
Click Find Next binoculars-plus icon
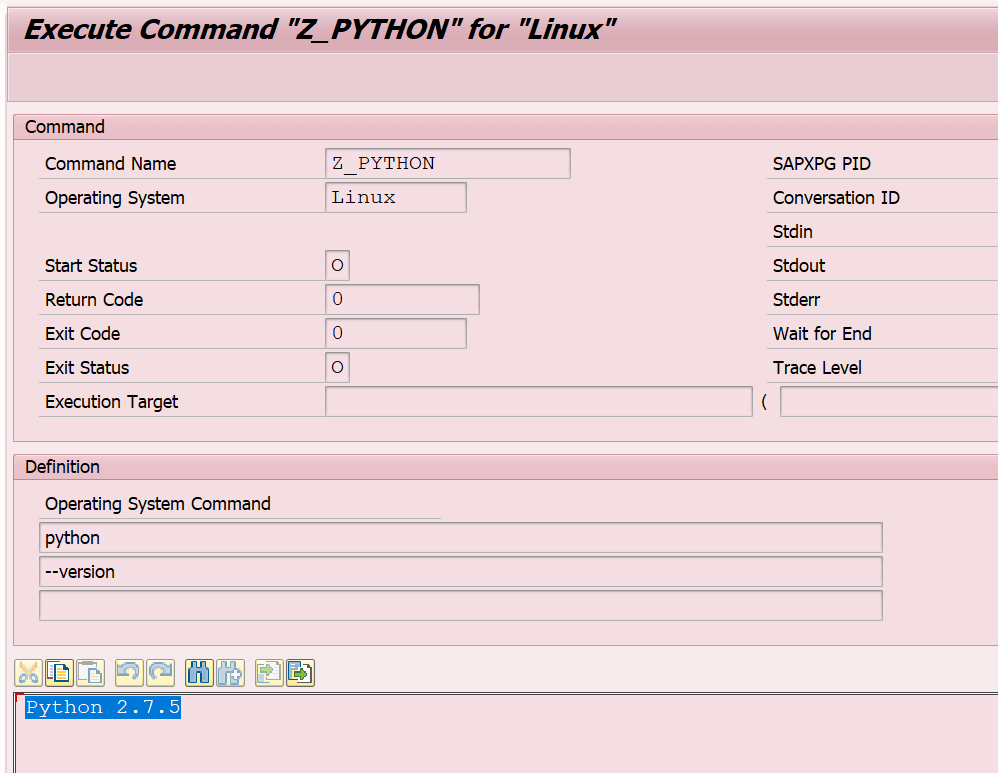pos(230,673)
